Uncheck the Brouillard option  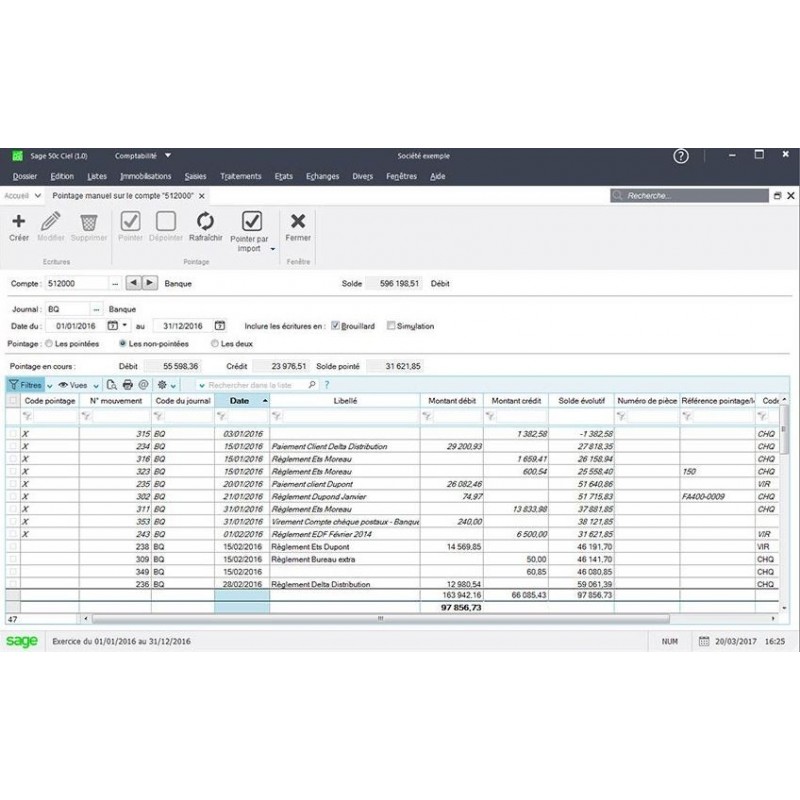(336, 325)
